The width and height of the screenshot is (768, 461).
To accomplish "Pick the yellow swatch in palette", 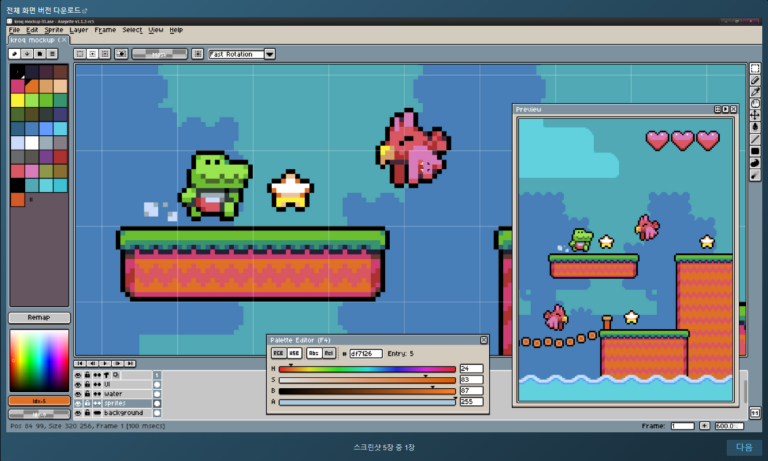I will [x=18, y=100].
